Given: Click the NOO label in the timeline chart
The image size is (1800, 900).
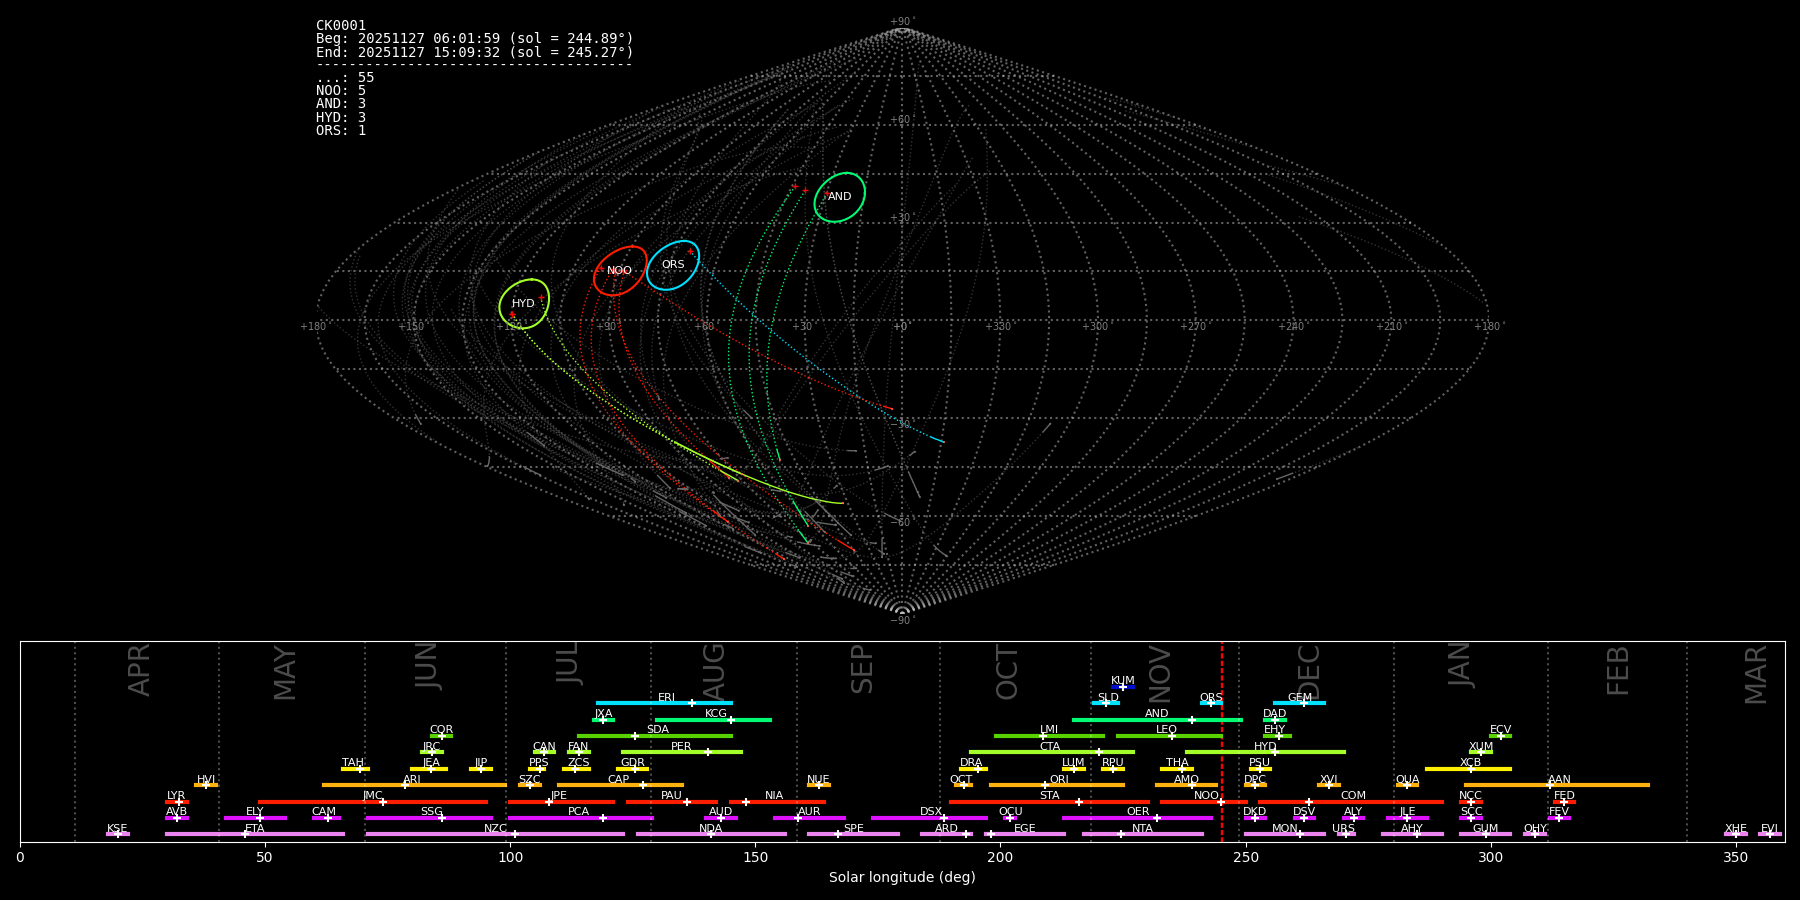Looking at the screenshot, I should pos(1206,796).
